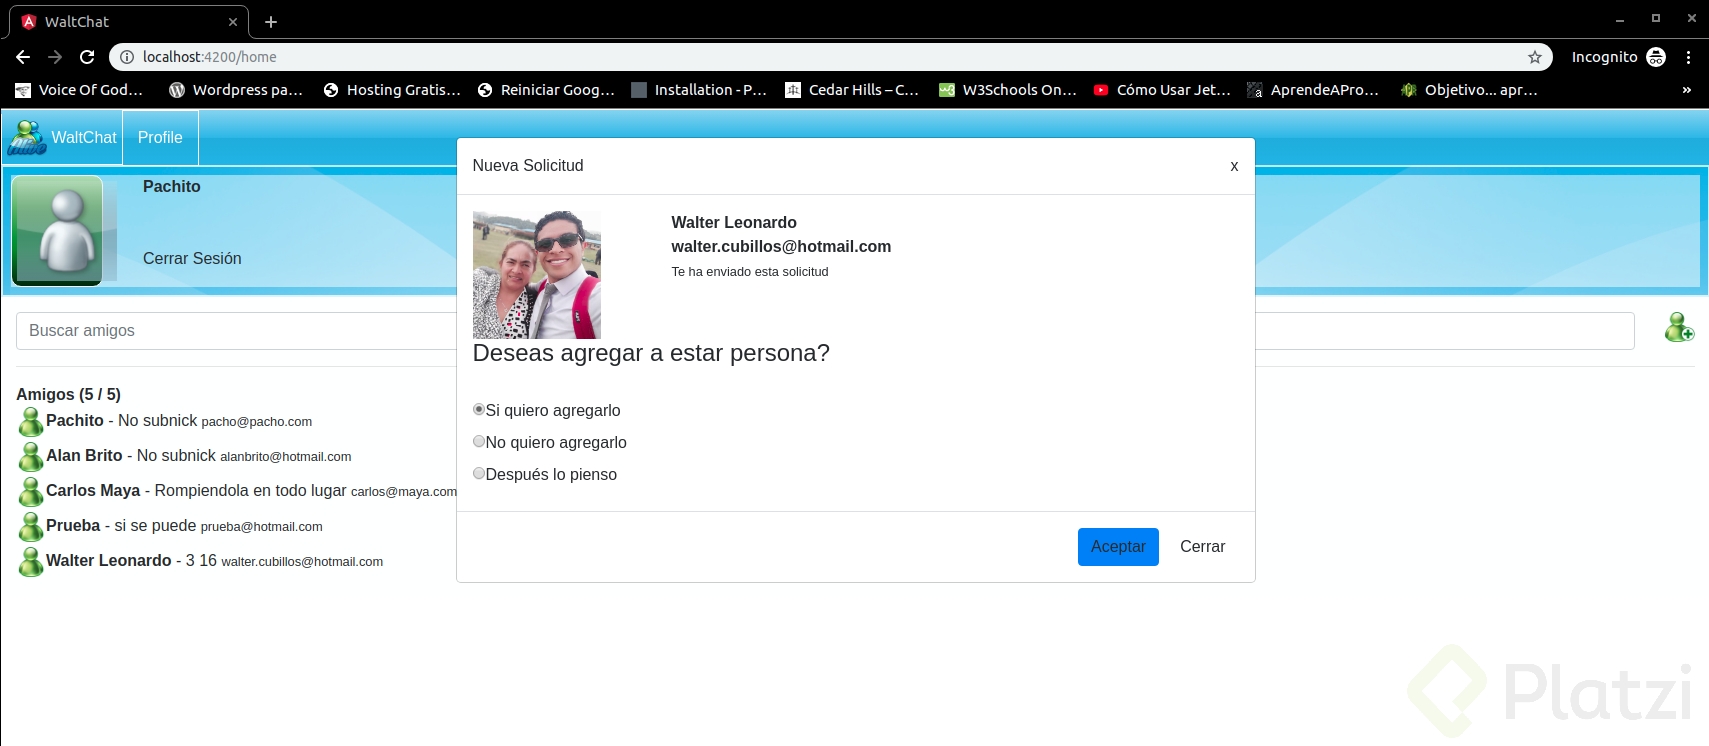Click Walter Leonardo's photo in the dialog
Viewport: 1709px width, 746px height.
[536, 275]
